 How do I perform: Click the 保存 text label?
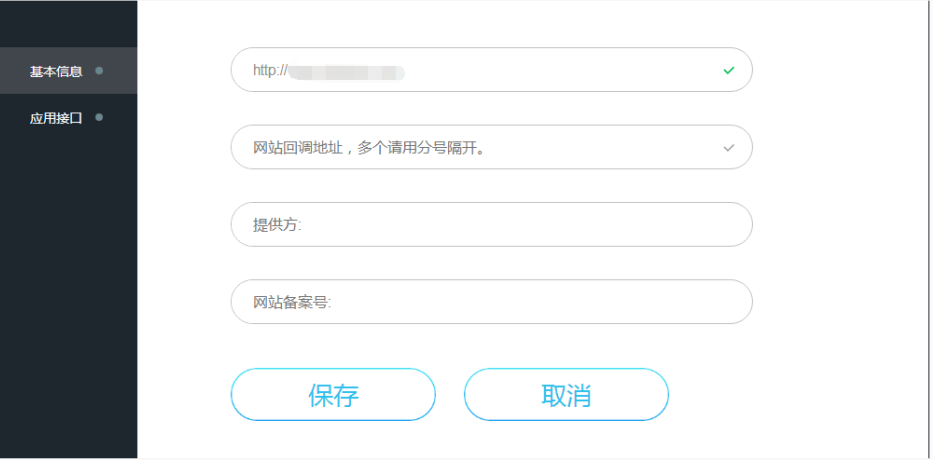[333, 395]
